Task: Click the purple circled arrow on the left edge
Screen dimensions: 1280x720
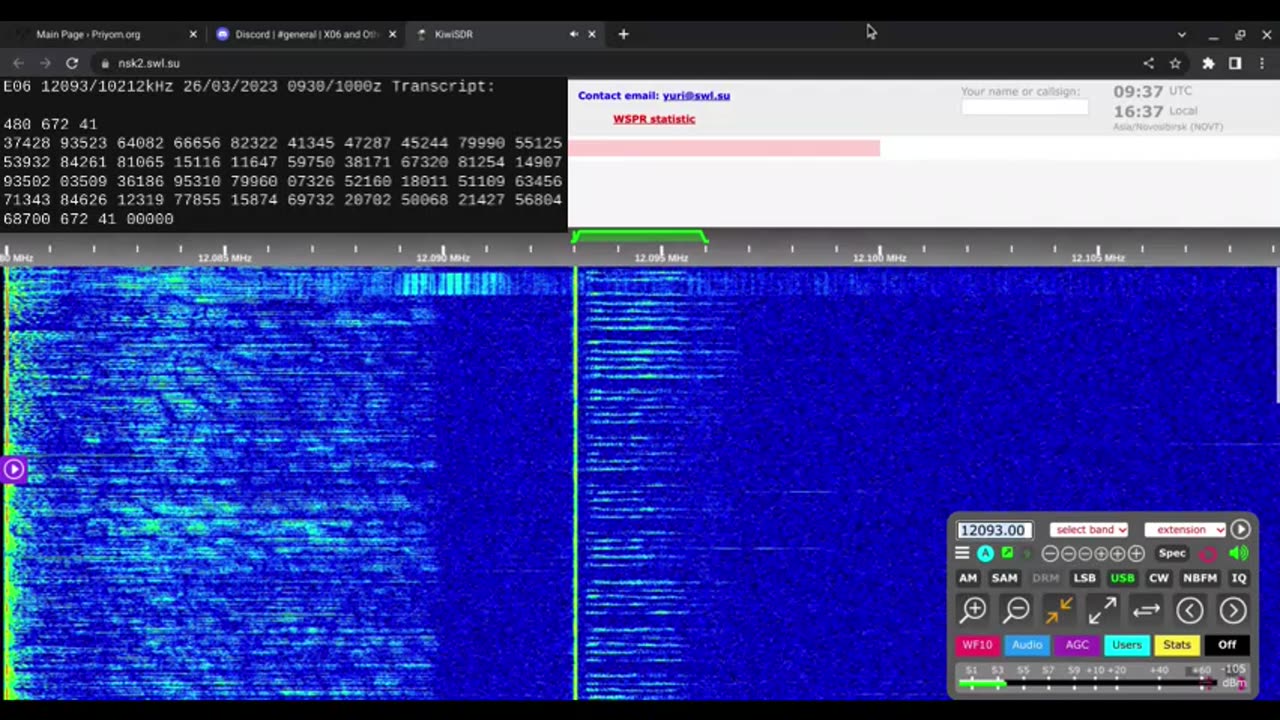Action: pos(13,468)
